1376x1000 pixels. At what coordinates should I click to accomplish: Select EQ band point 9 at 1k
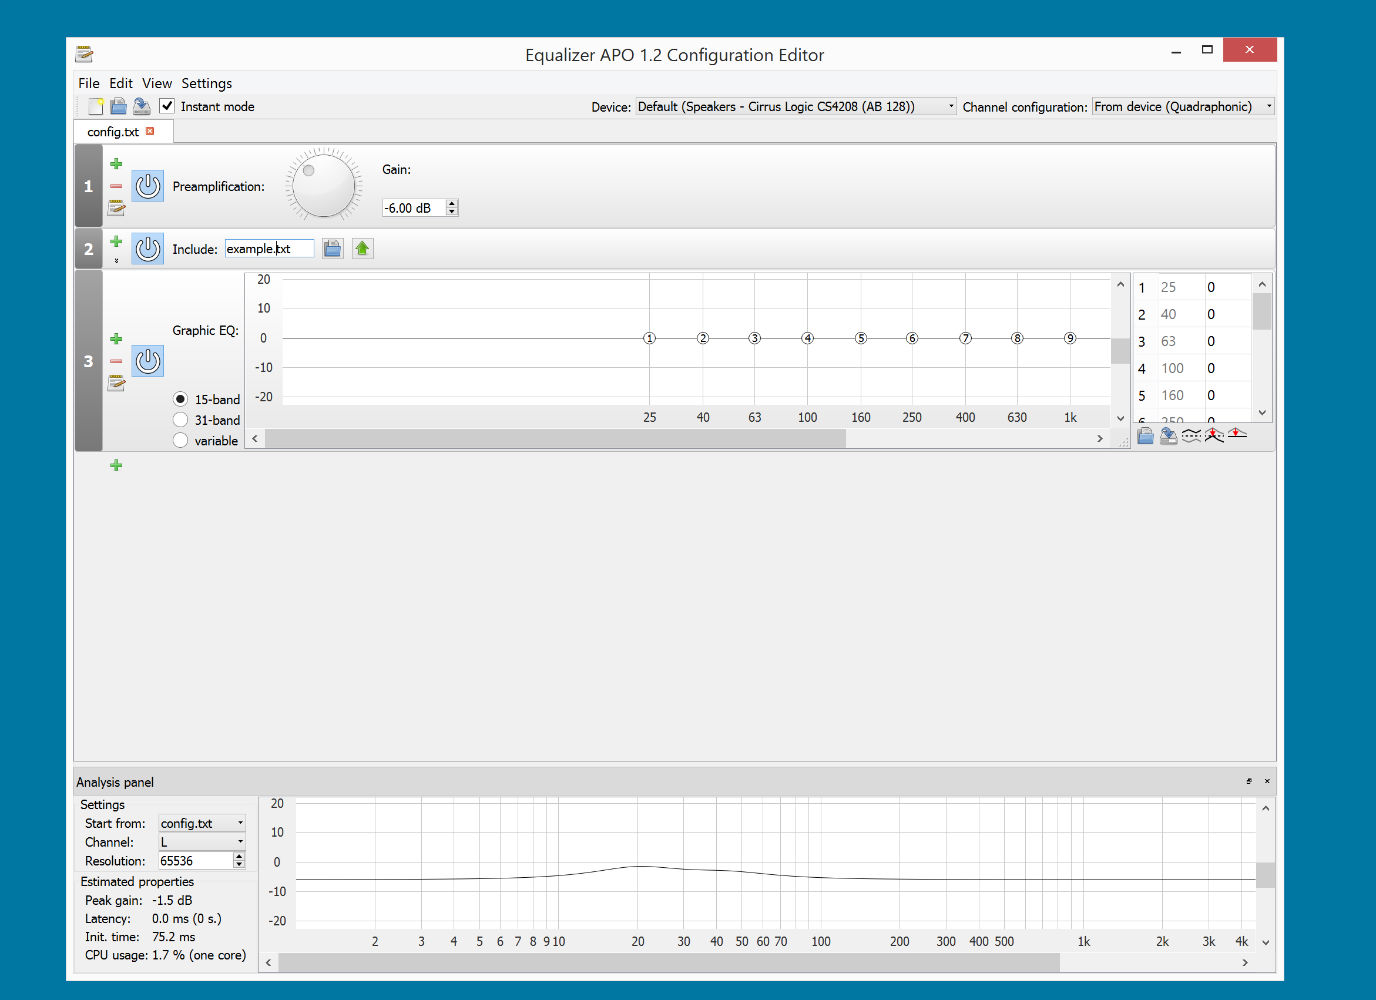click(x=1070, y=338)
